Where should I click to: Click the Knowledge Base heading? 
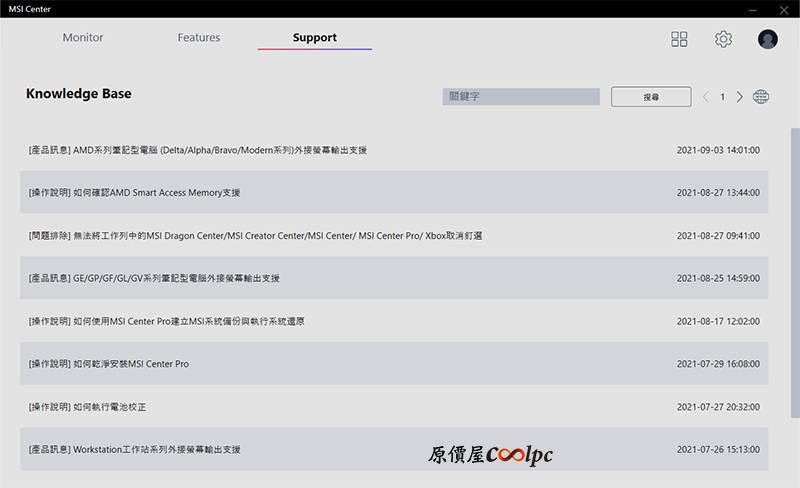point(79,94)
